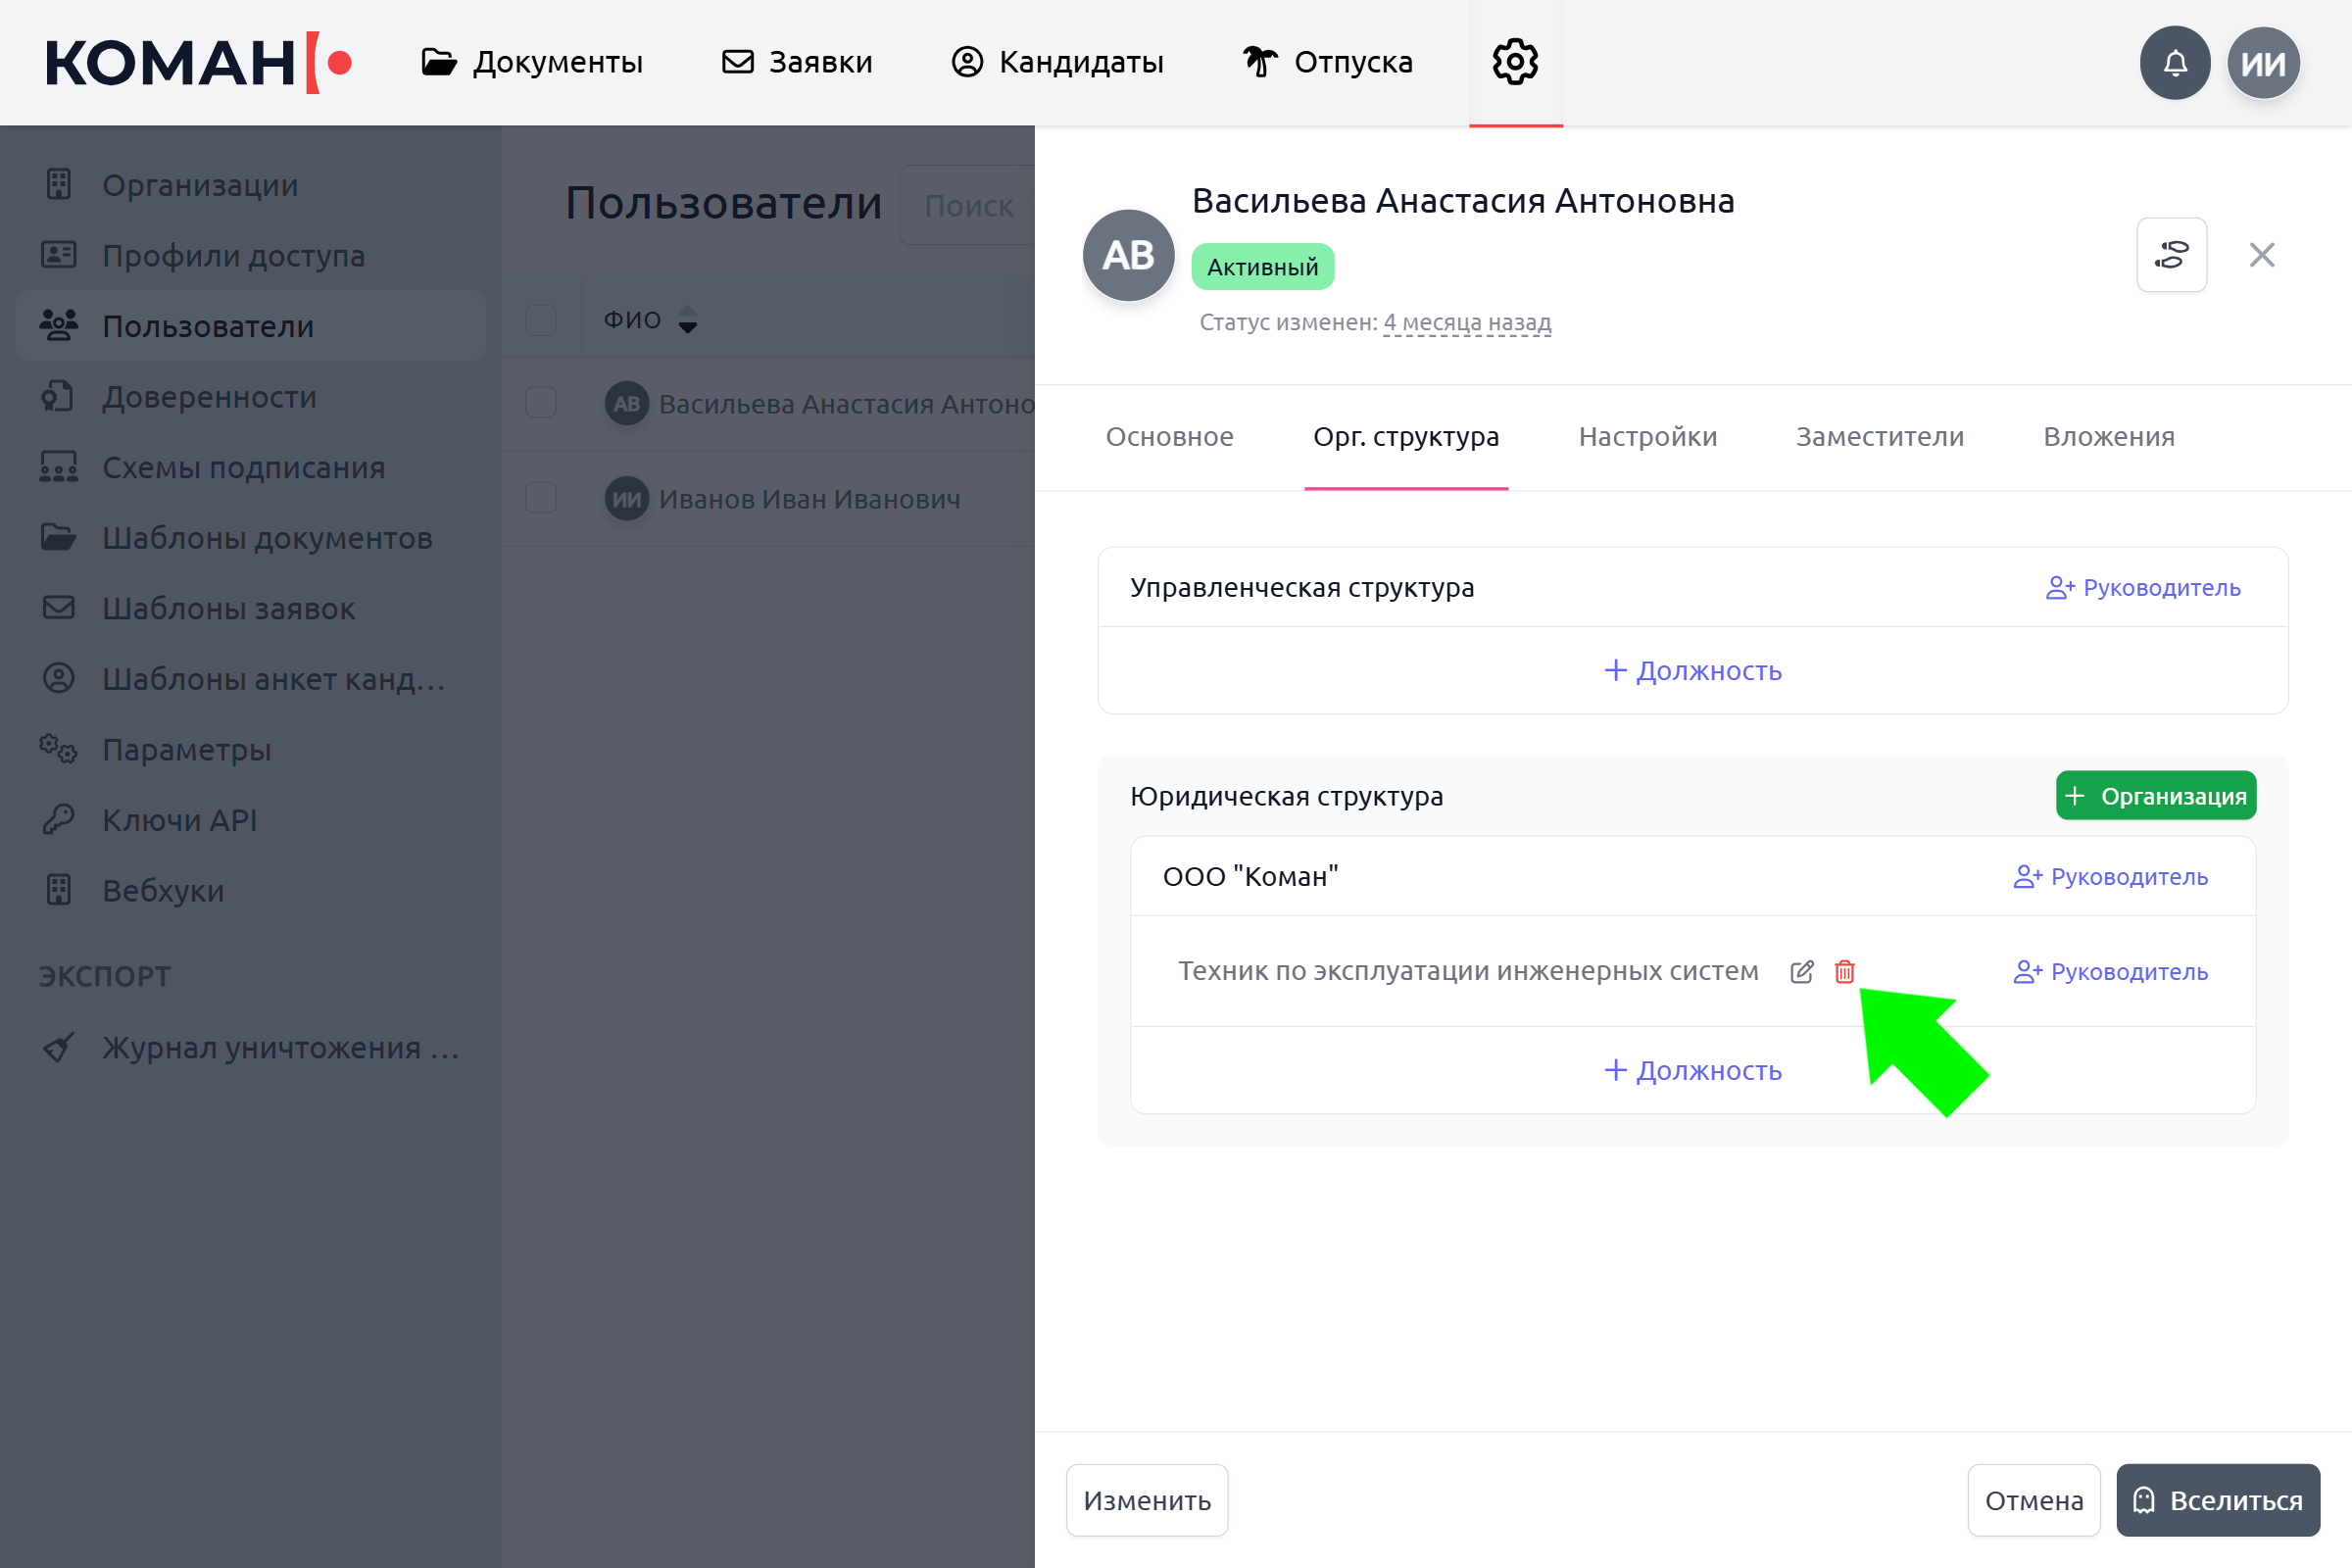Click the status changed '4 месяца назад' link

[1466, 322]
